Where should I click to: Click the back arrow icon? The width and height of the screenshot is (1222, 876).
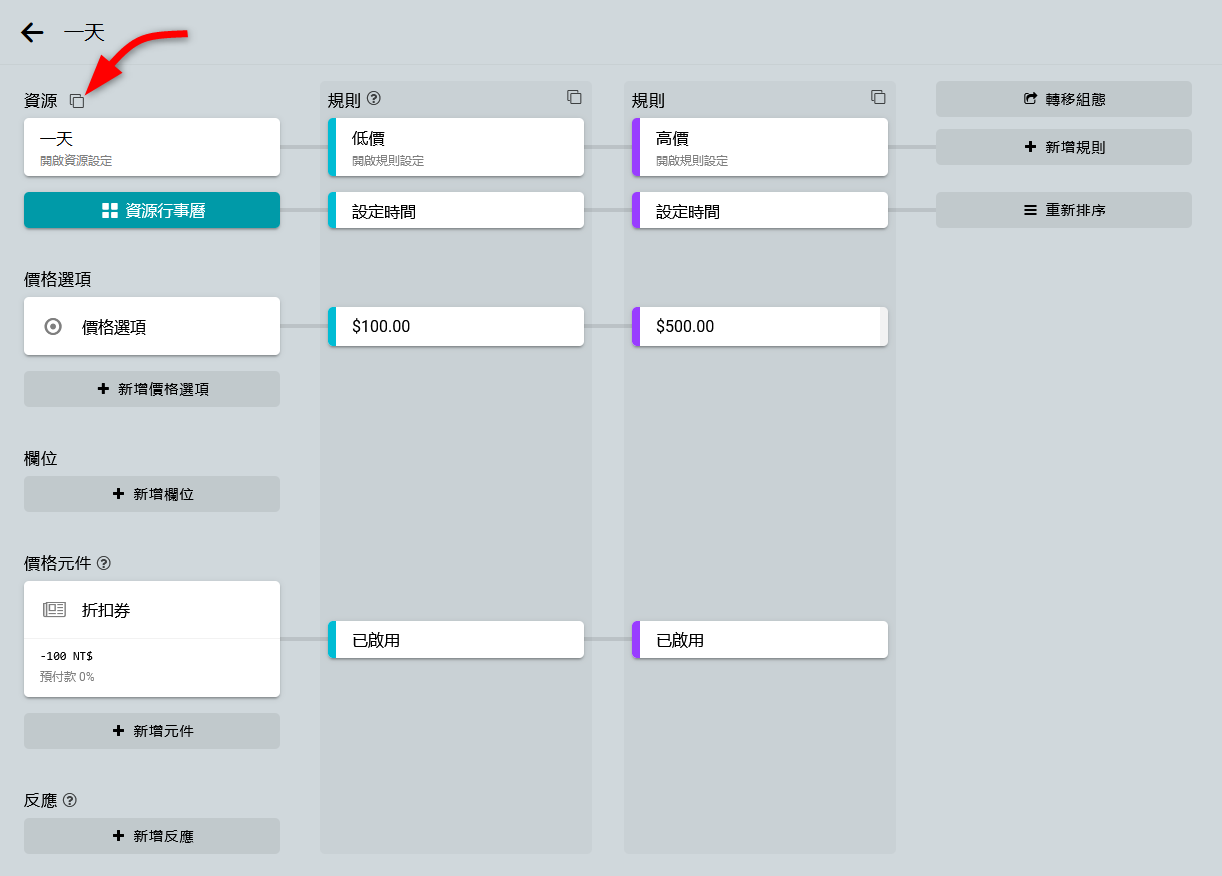pyautogui.click(x=32, y=33)
